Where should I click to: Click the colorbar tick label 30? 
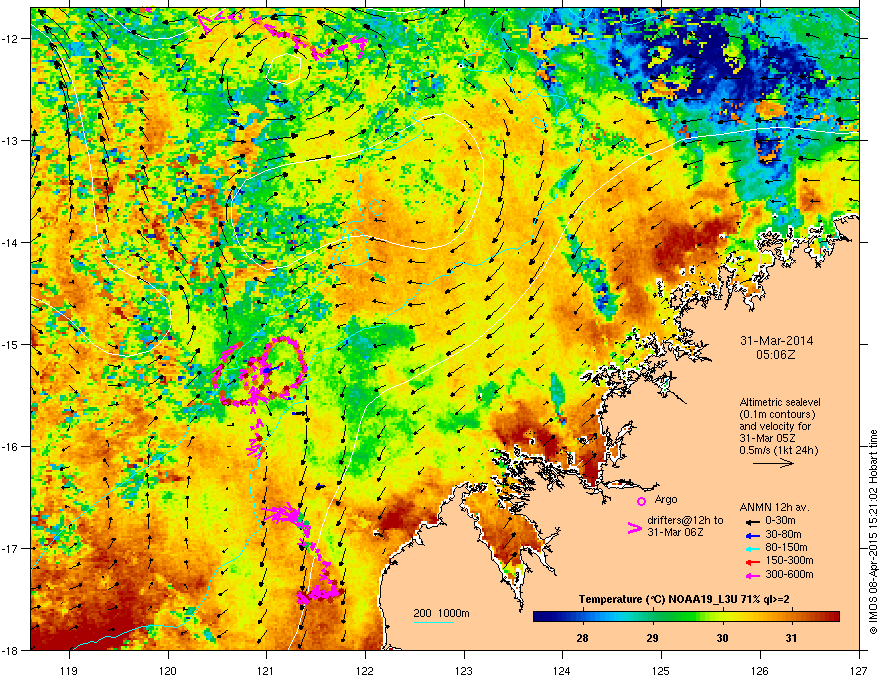[x=722, y=638]
